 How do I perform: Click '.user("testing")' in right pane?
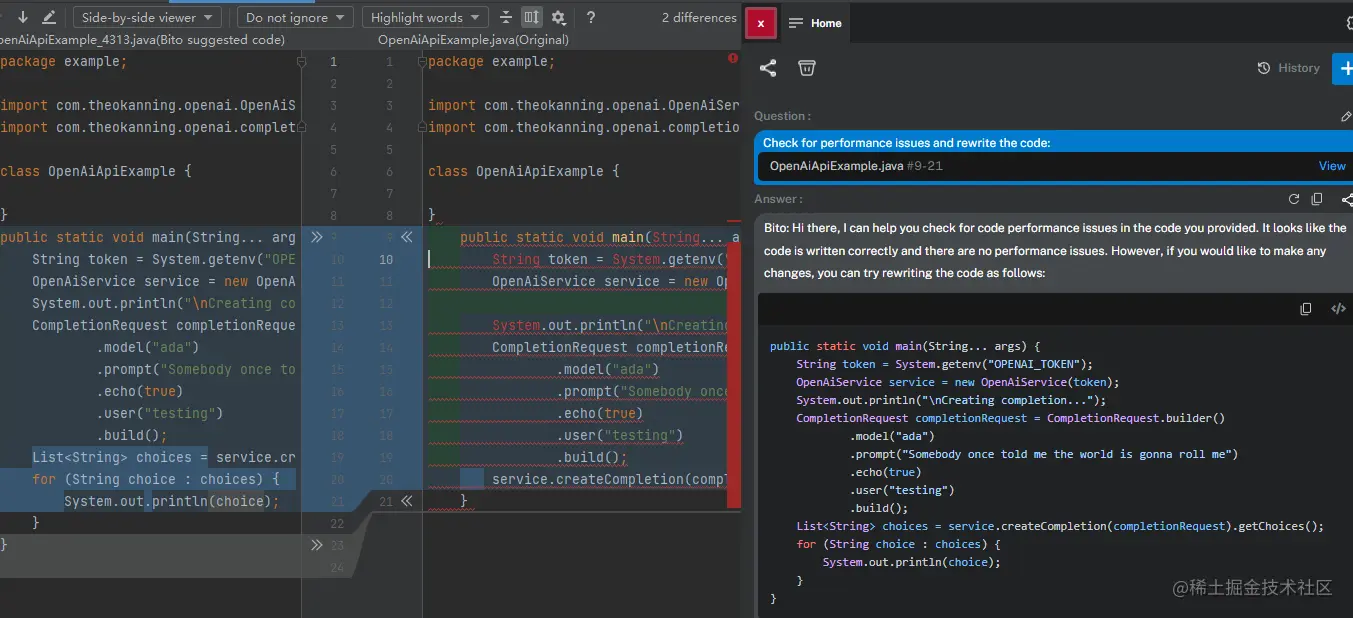click(x=620, y=435)
